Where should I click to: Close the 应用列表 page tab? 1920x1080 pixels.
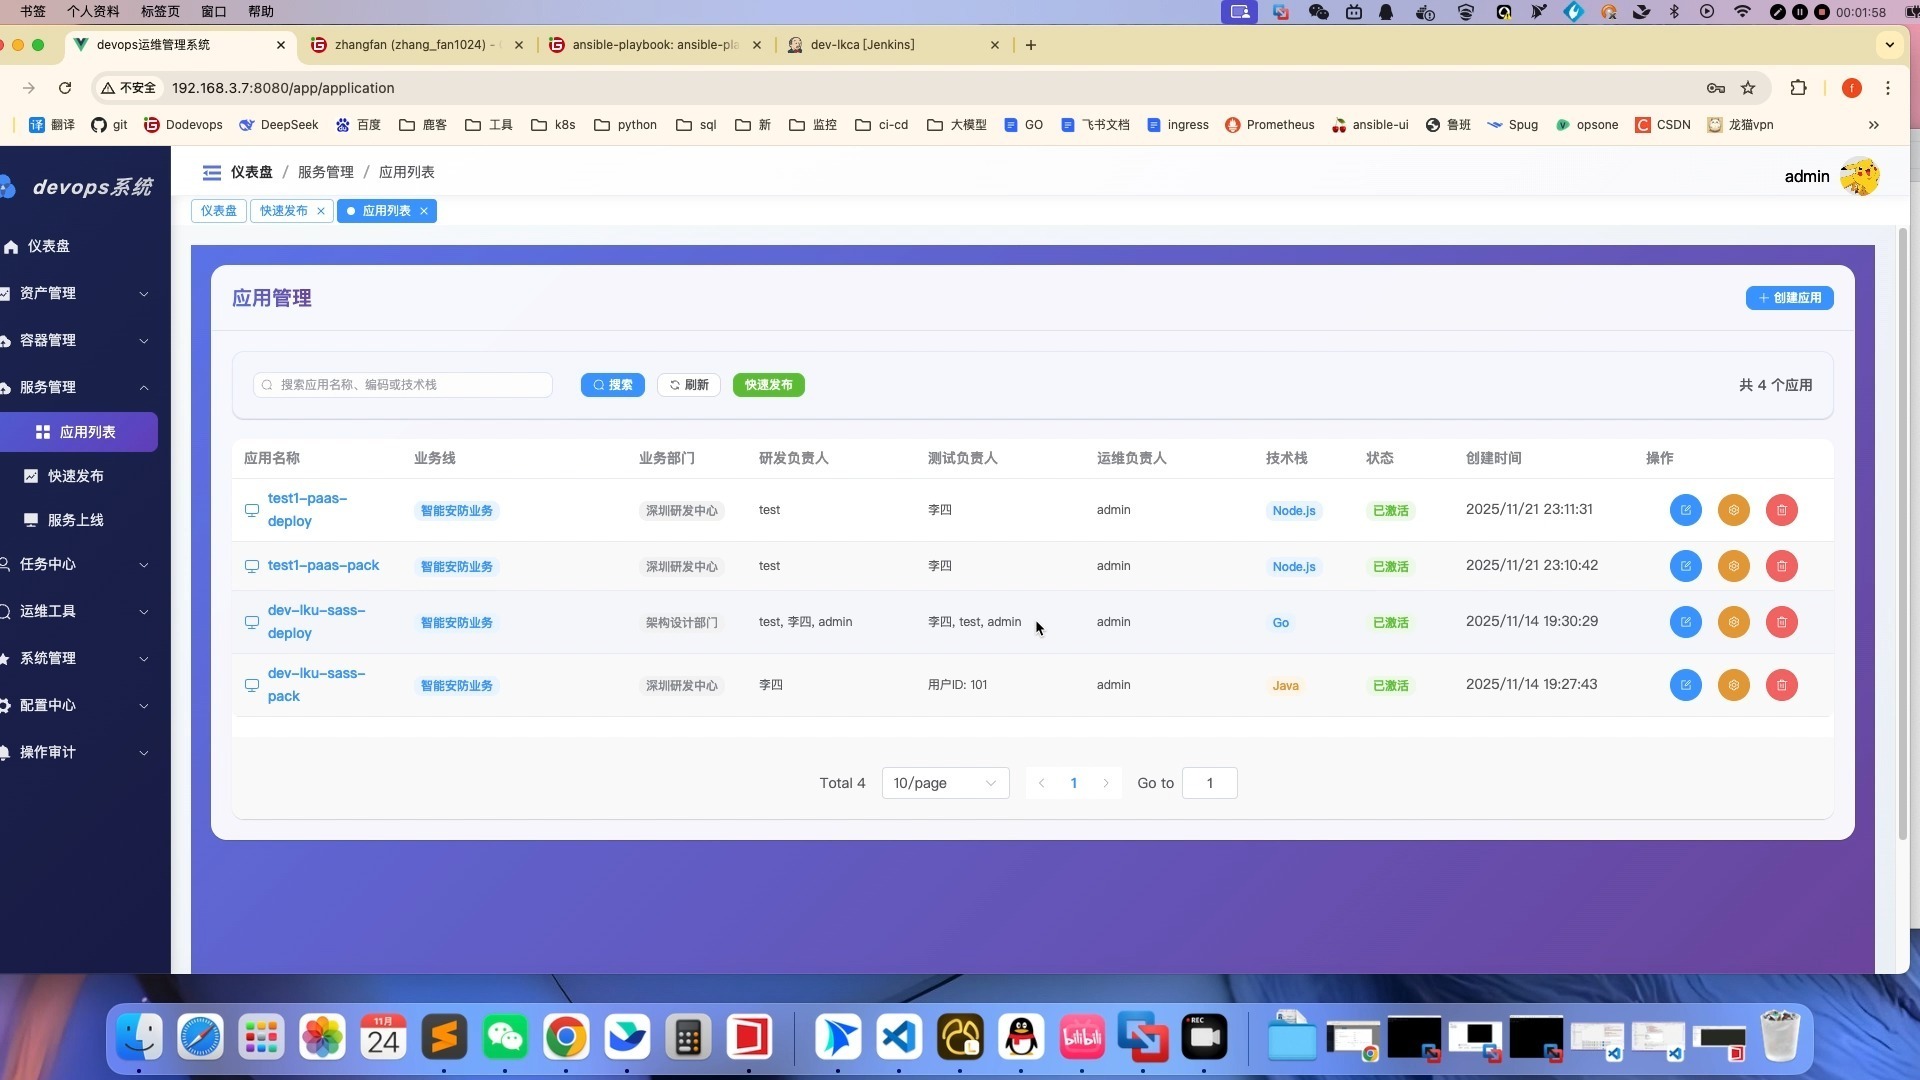[x=424, y=211]
